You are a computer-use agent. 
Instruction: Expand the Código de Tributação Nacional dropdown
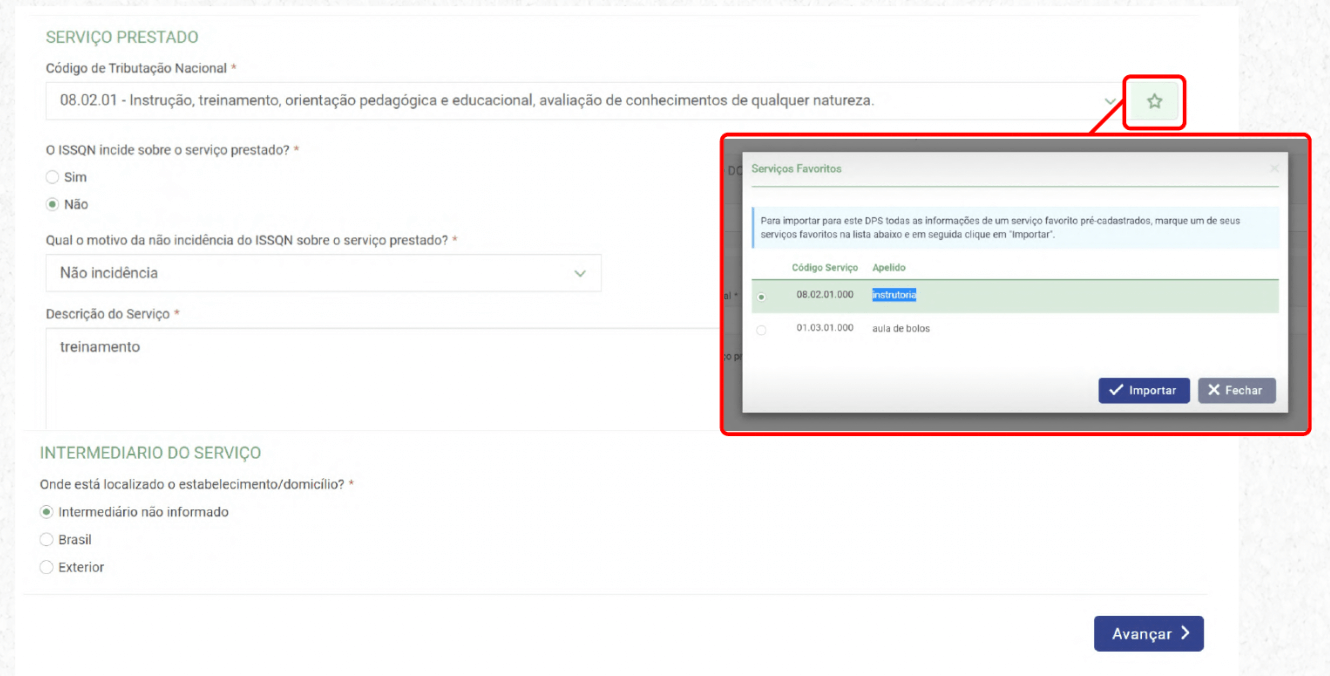point(1109,101)
